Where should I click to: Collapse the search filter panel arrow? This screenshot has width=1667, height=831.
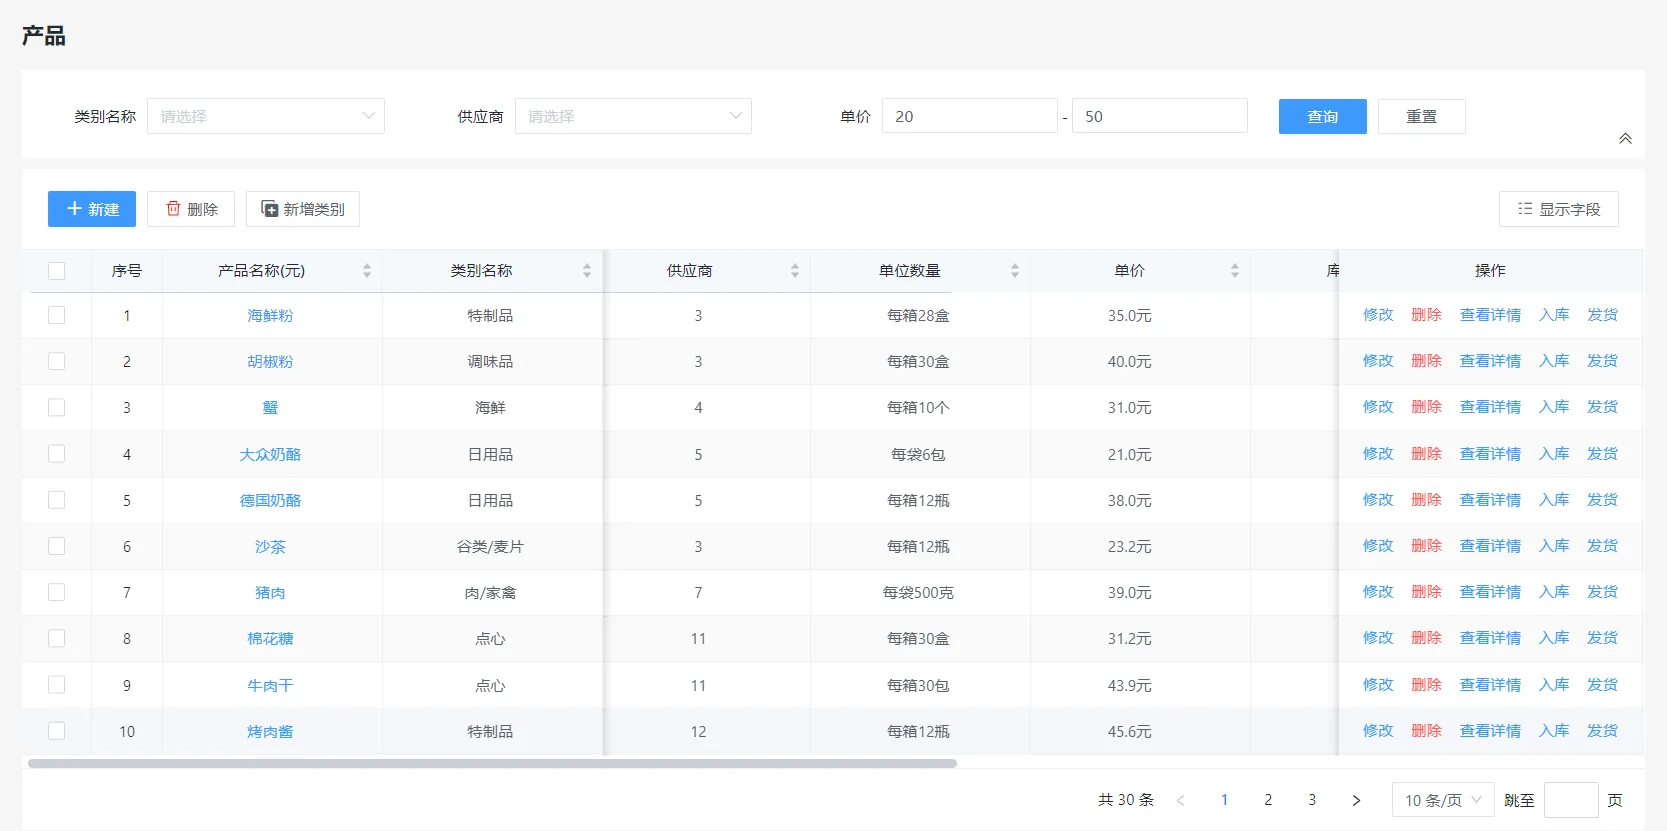1625,139
